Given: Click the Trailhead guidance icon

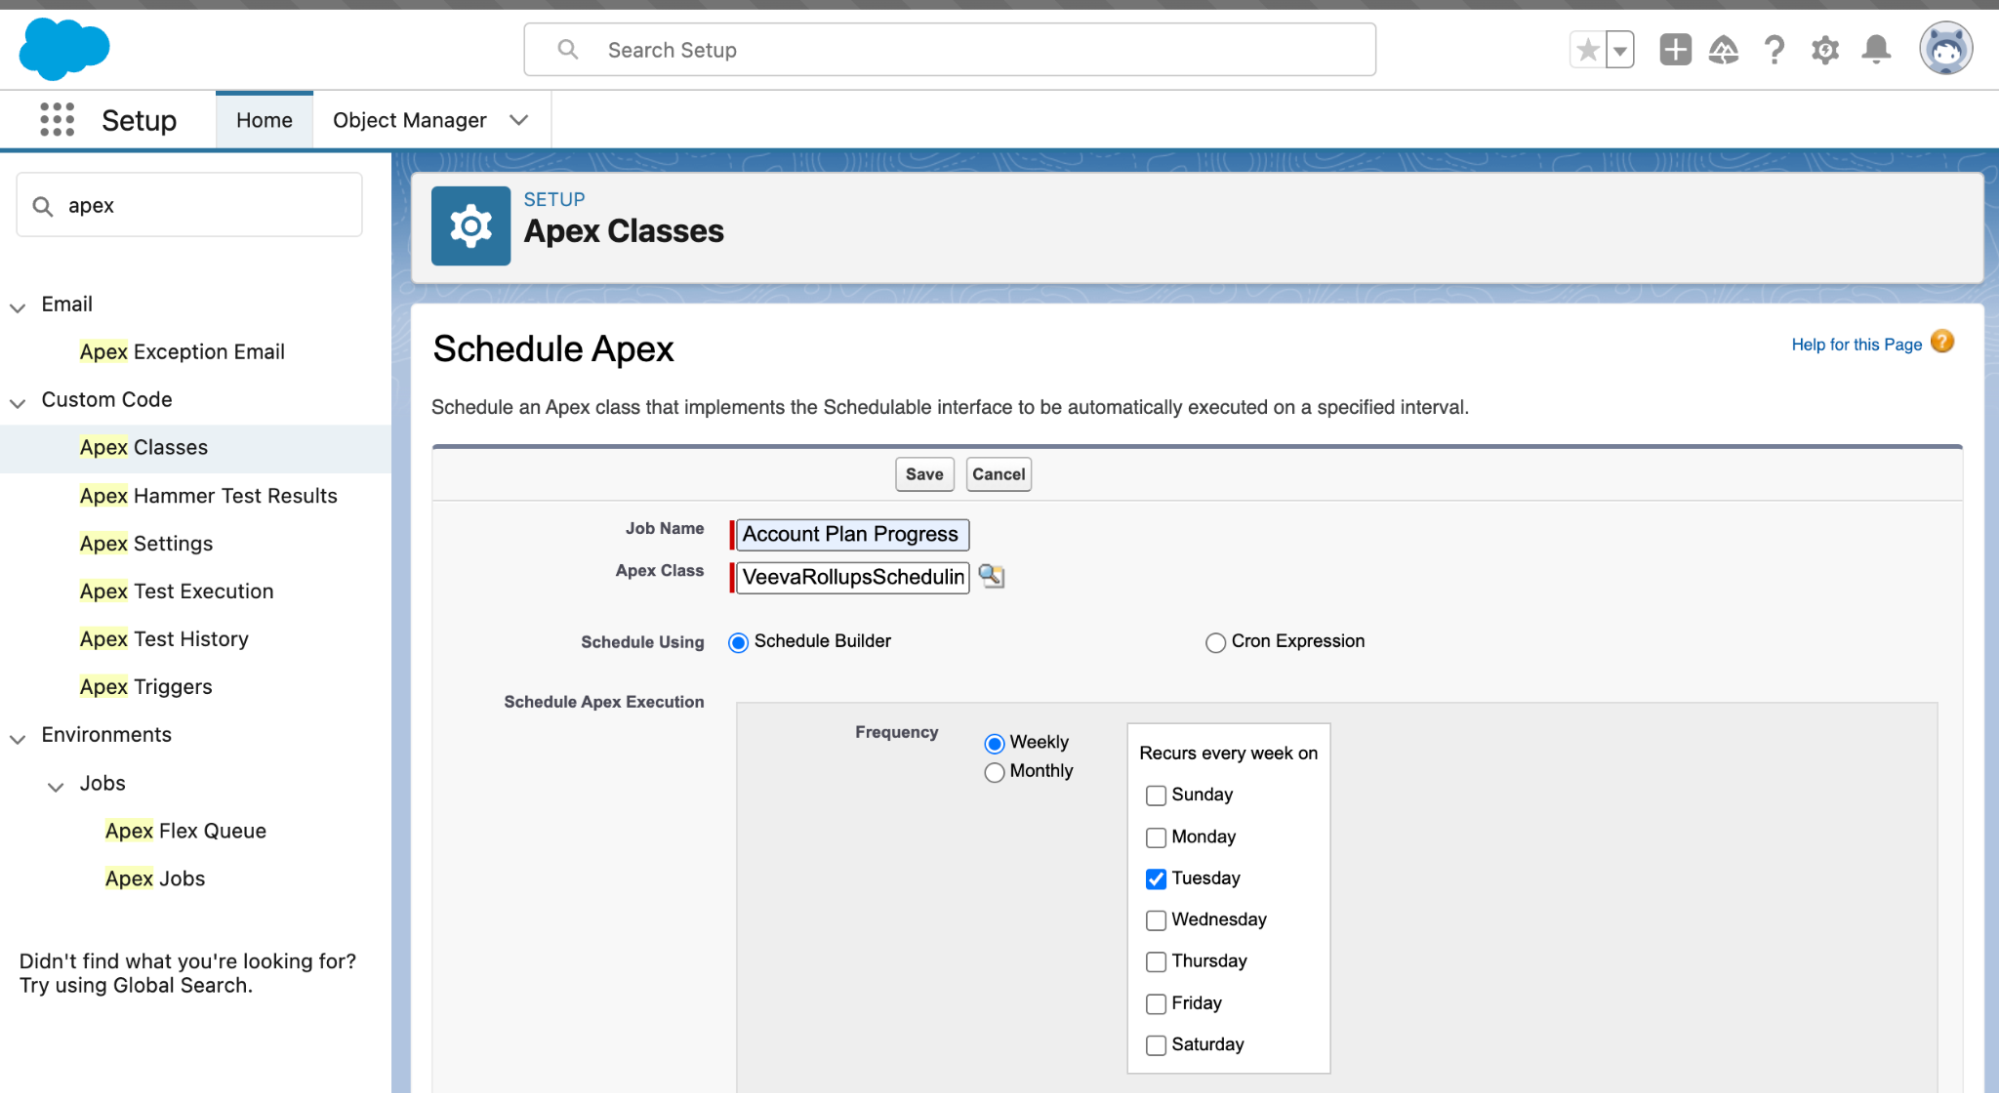Looking at the screenshot, I should click(x=1724, y=50).
